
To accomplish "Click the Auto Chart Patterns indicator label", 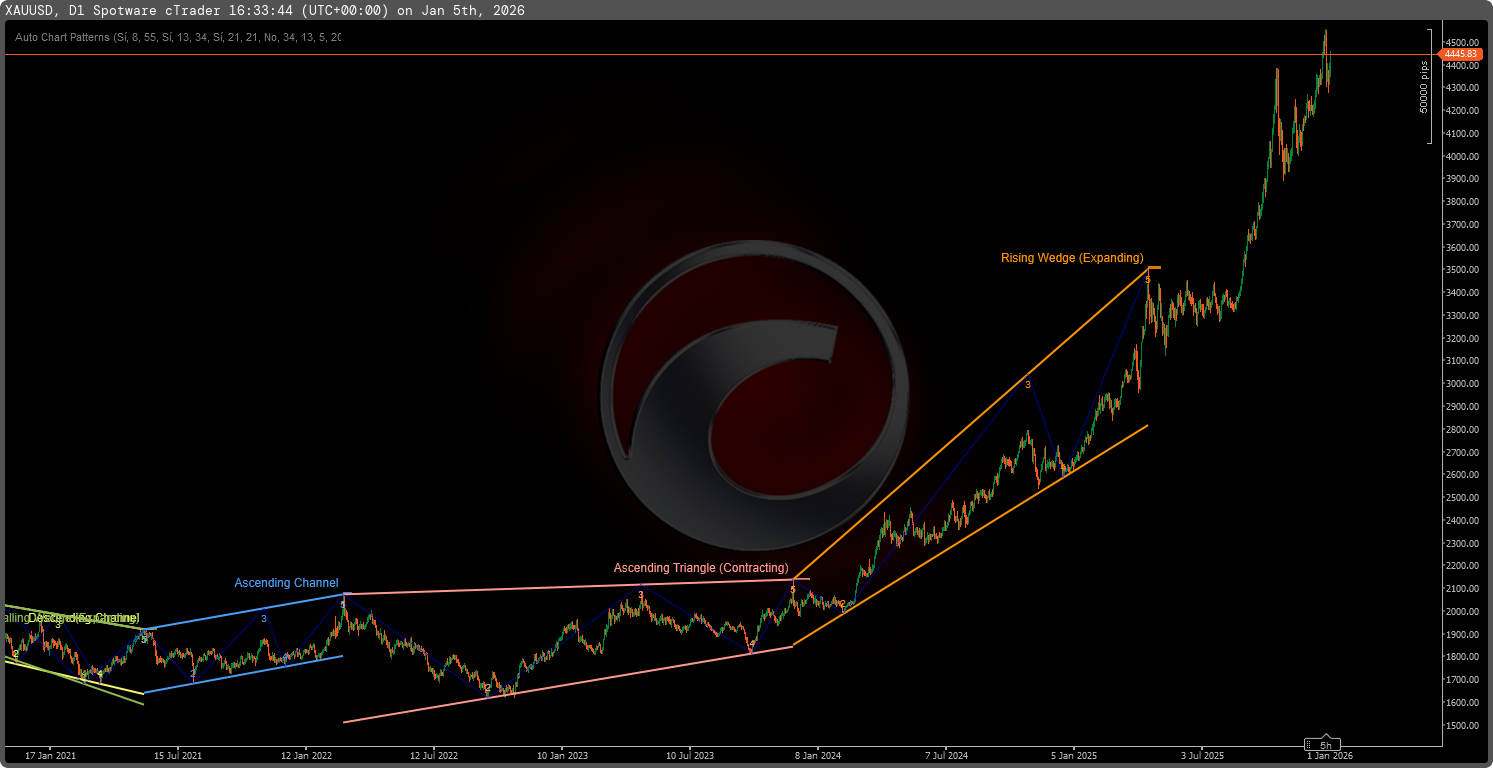I will (x=178, y=37).
